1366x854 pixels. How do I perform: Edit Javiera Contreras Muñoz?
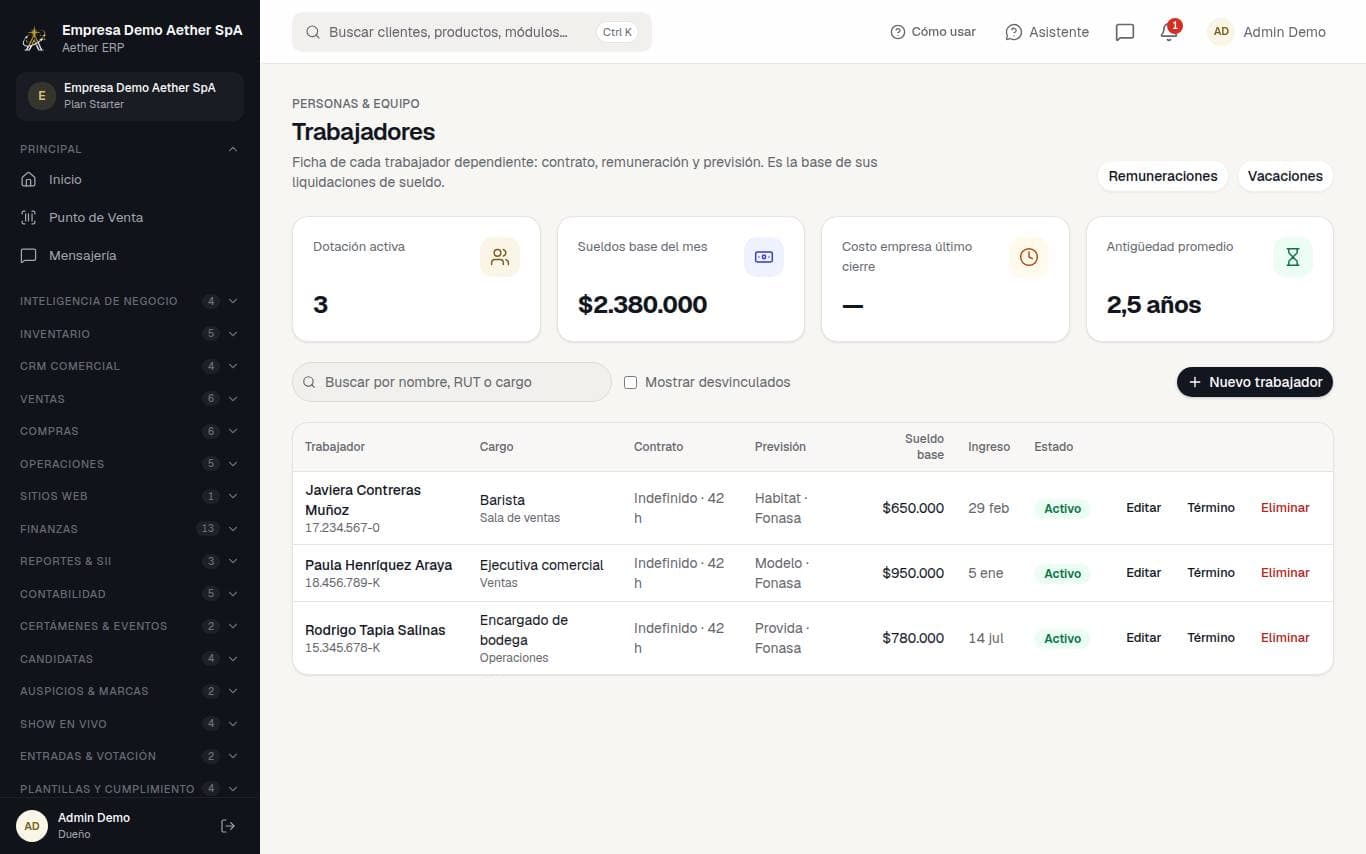coord(1143,508)
